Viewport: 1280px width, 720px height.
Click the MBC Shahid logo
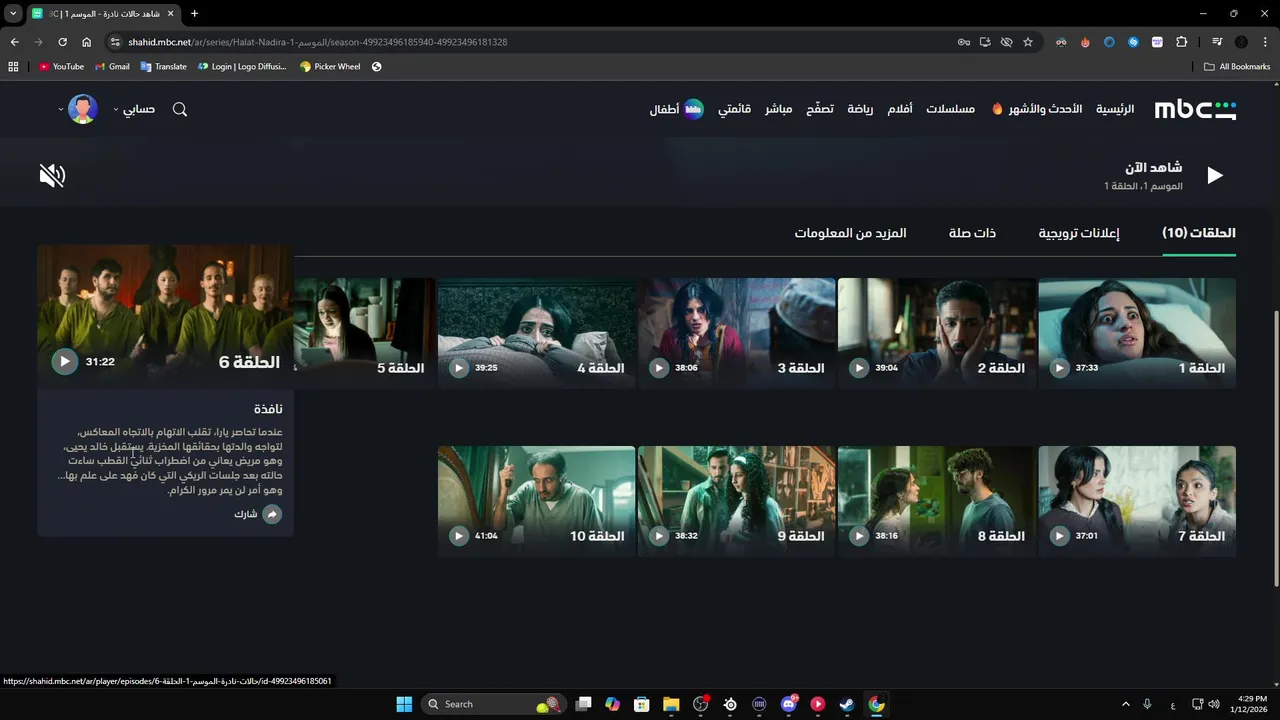[1195, 109]
